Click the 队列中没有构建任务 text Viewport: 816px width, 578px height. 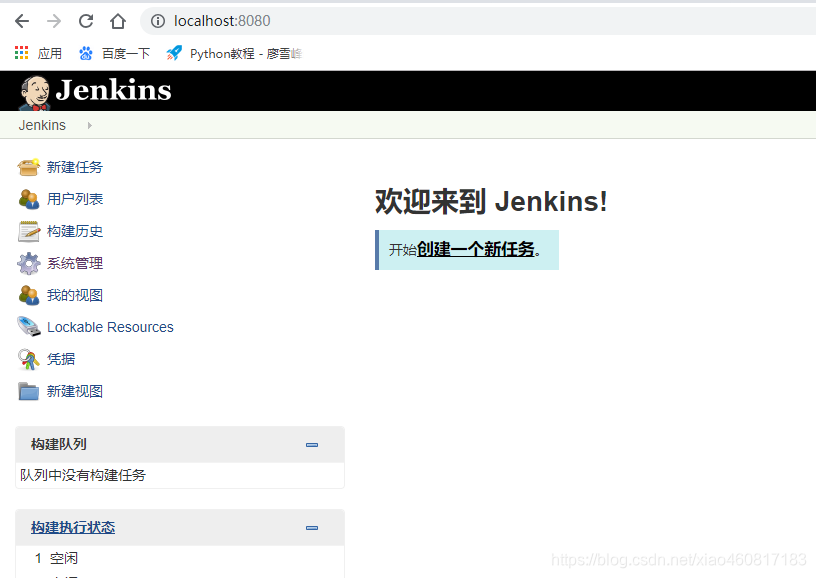pyautogui.click(x=83, y=475)
